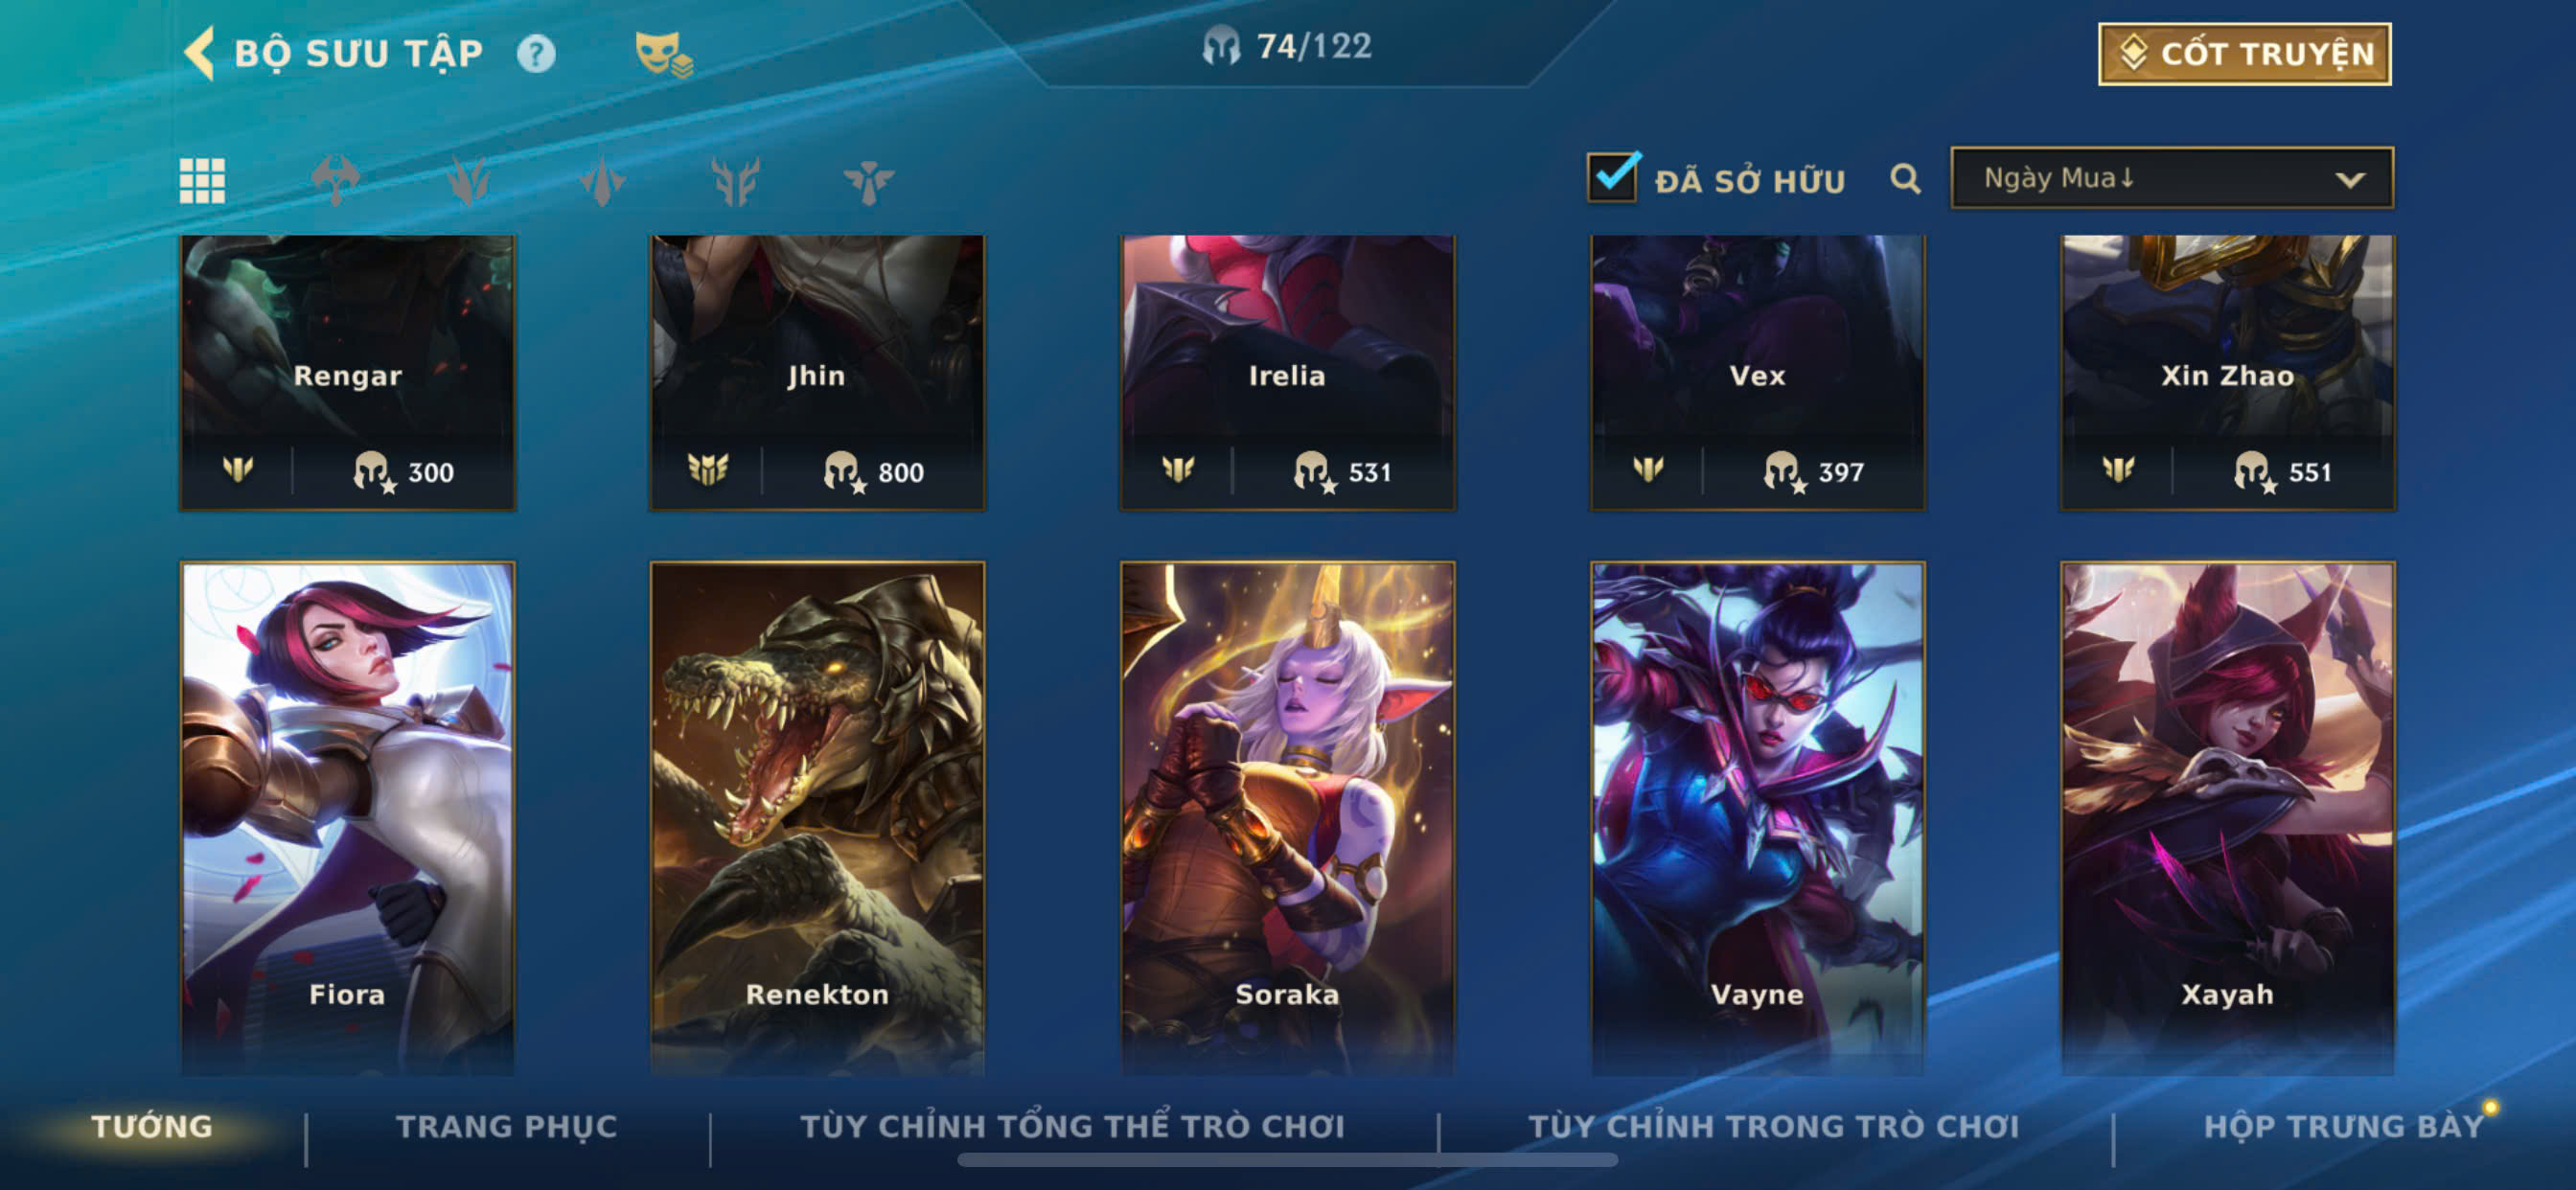Select the Renekton champion card
2576x1190 pixels.
click(x=817, y=818)
